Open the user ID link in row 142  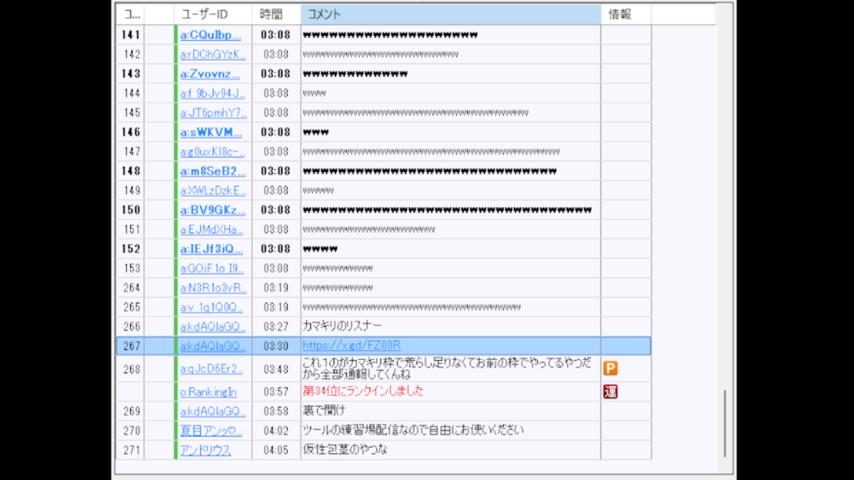pyautogui.click(x=213, y=54)
